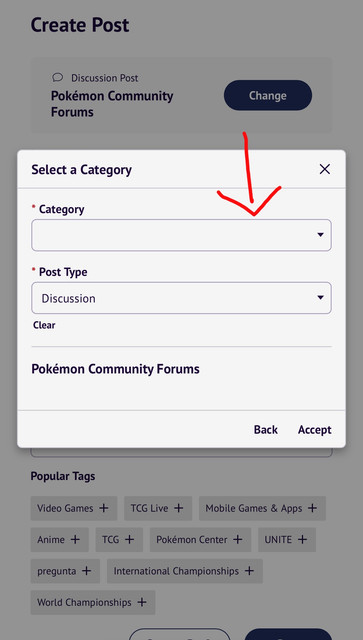Click the Discussion Post speech bubble icon
The width and height of the screenshot is (363, 640).
[x=58, y=77]
